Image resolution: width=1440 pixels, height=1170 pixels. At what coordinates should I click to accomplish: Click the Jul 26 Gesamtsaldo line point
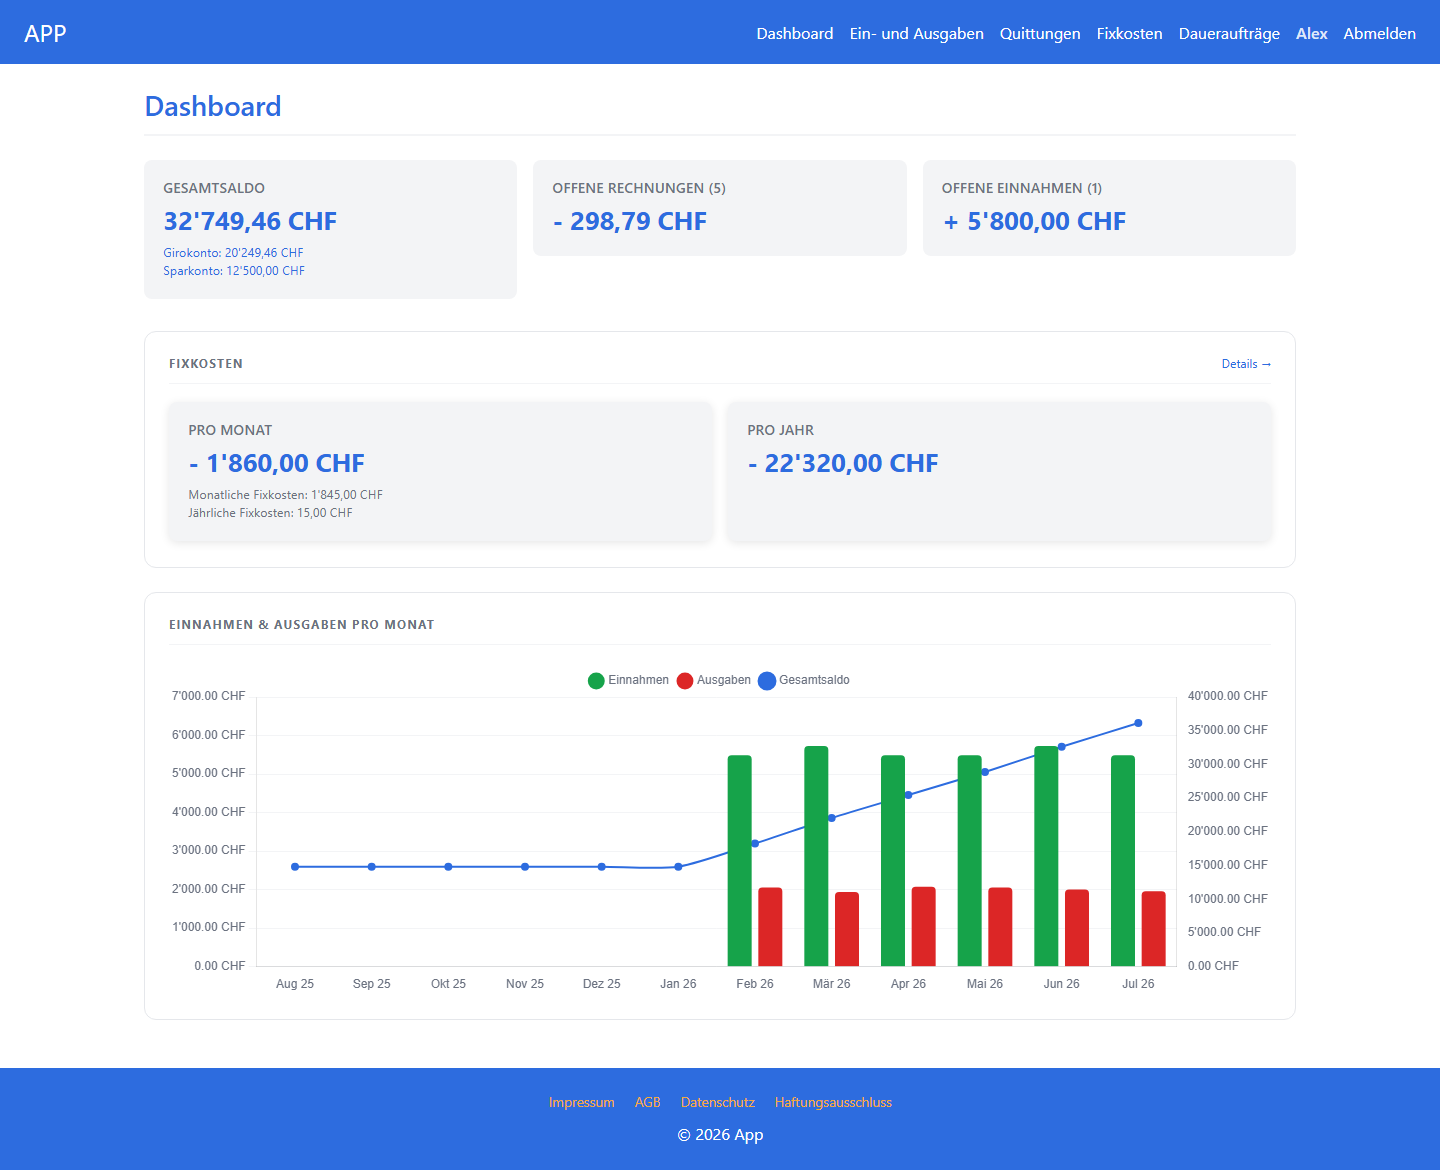coord(1138,723)
